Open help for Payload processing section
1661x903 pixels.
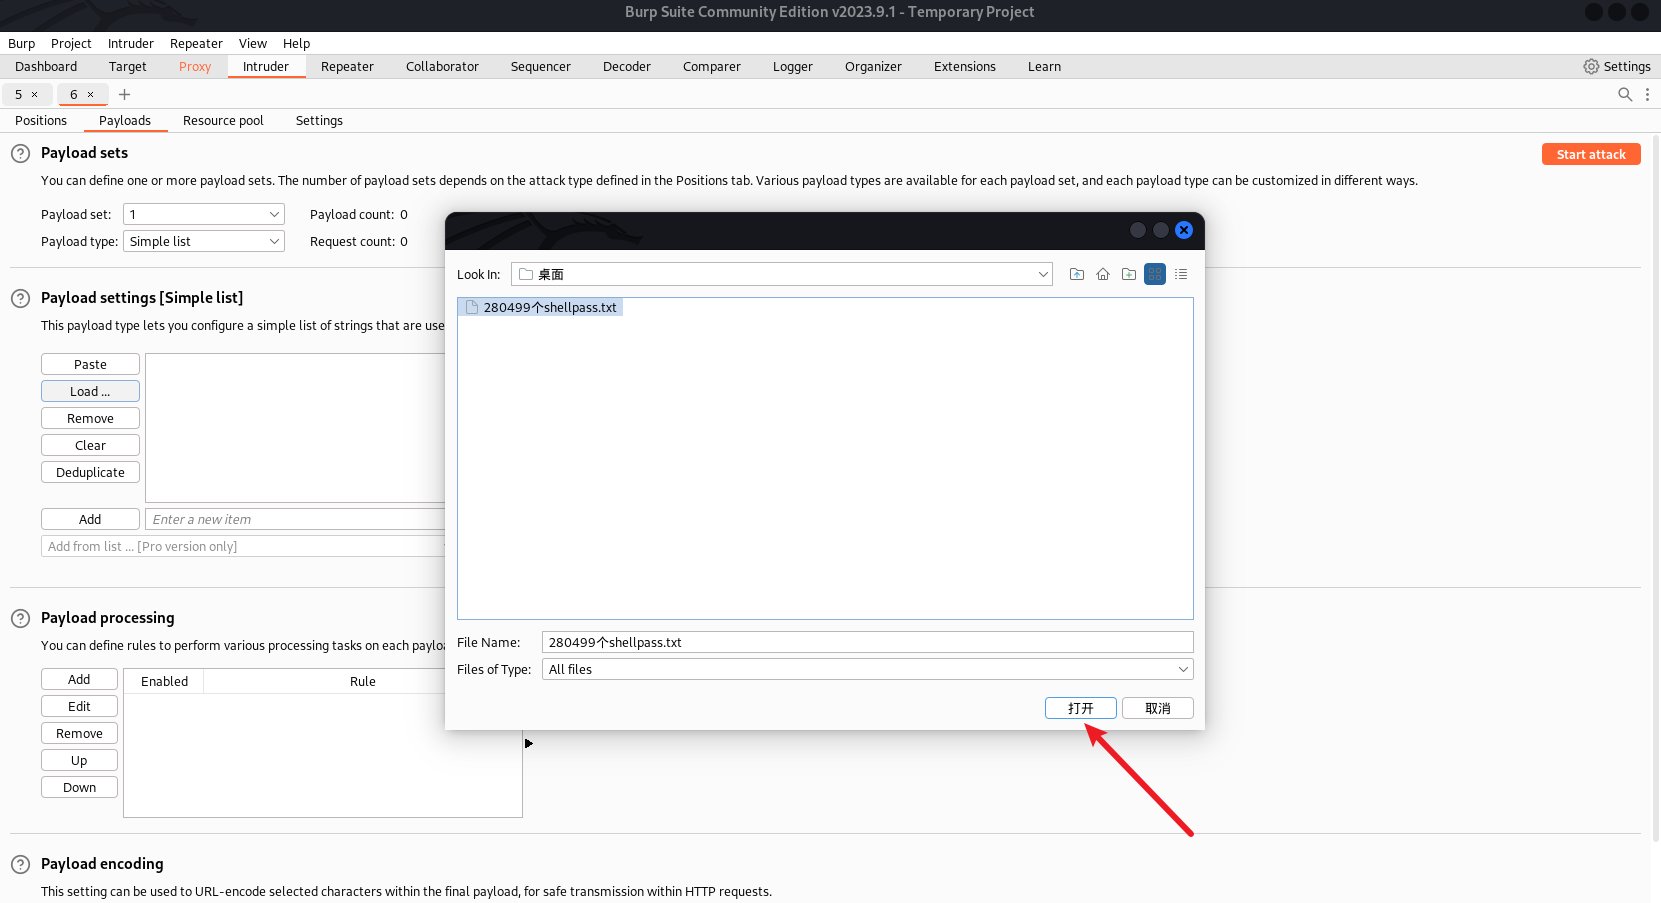(20, 619)
